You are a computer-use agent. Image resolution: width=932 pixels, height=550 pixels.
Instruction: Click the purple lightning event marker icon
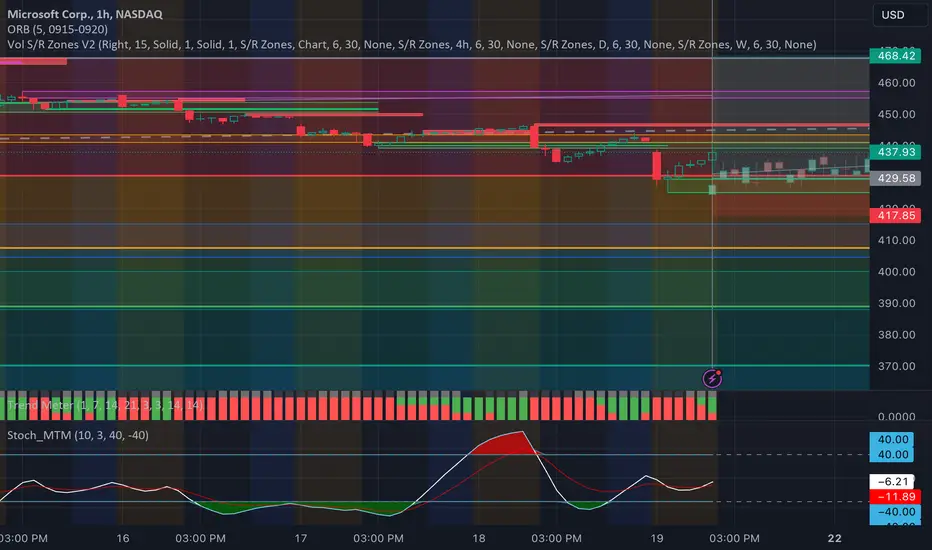tap(712, 378)
